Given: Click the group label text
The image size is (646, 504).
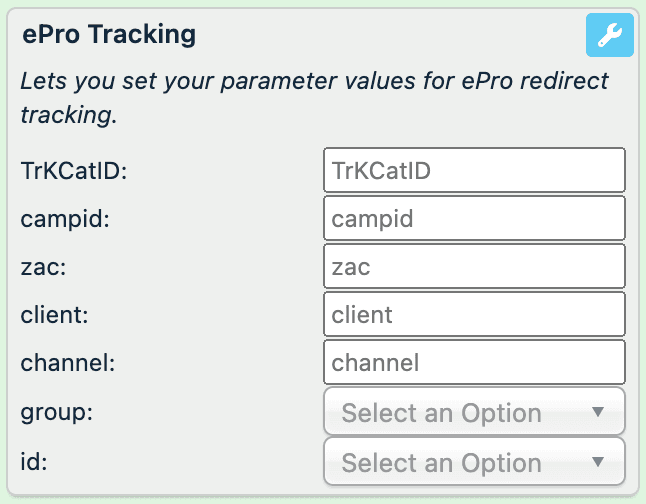Looking at the screenshot, I should tap(56, 412).
